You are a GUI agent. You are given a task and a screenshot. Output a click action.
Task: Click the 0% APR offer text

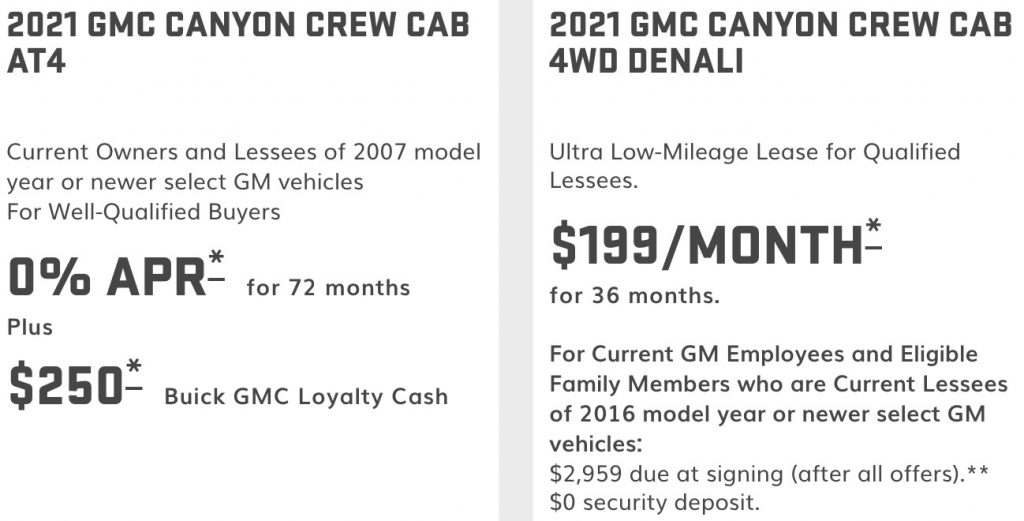pos(108,277)
